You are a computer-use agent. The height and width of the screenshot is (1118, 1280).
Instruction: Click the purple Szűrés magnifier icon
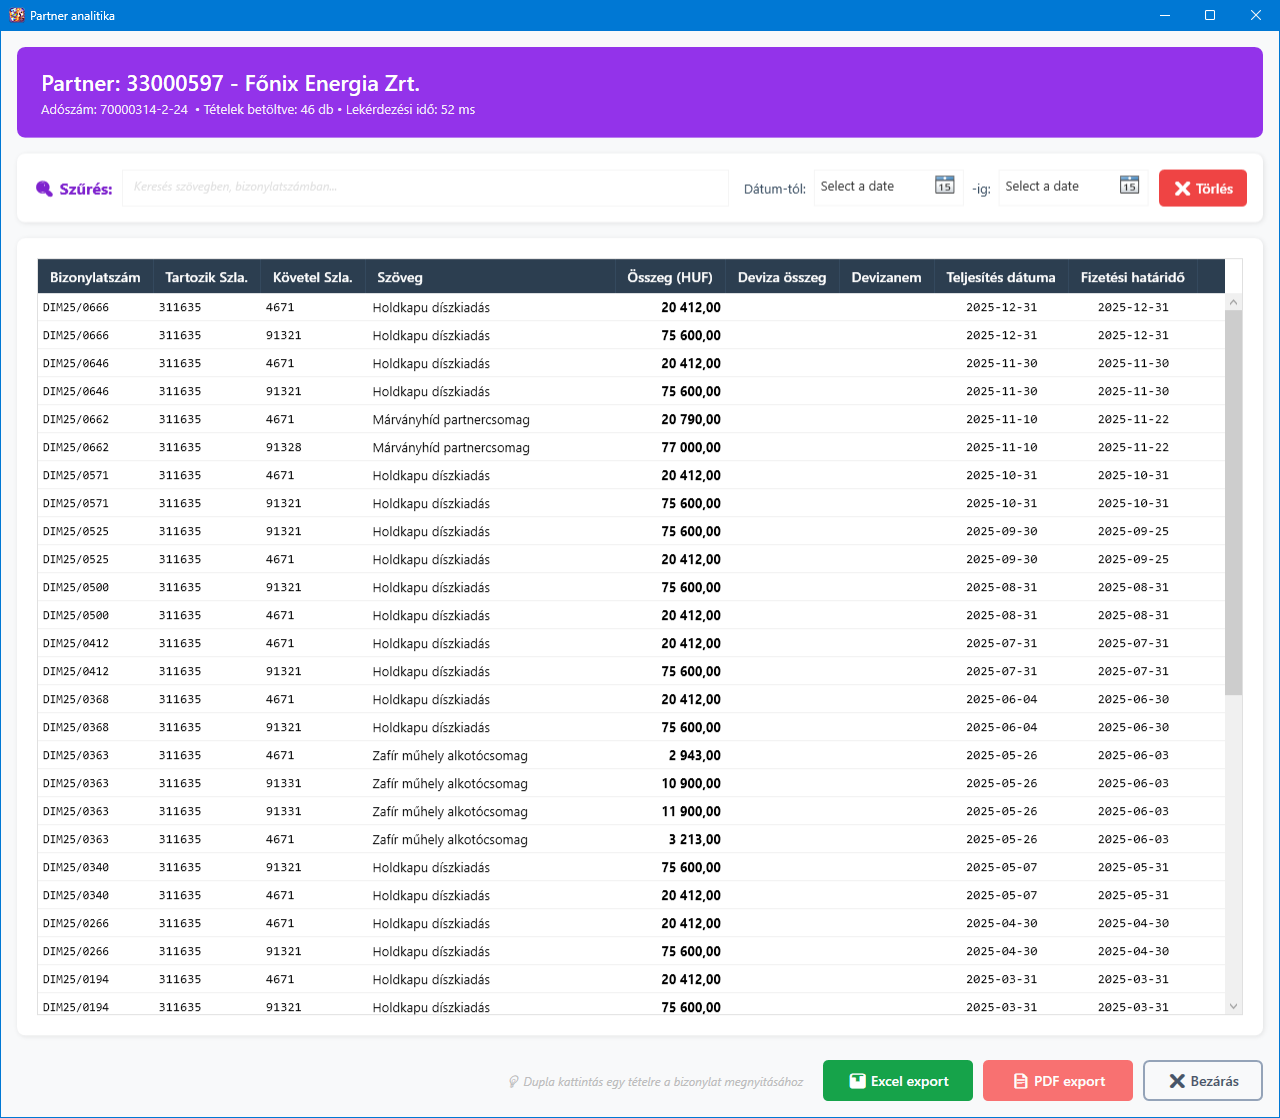click(x=44, y=189)
